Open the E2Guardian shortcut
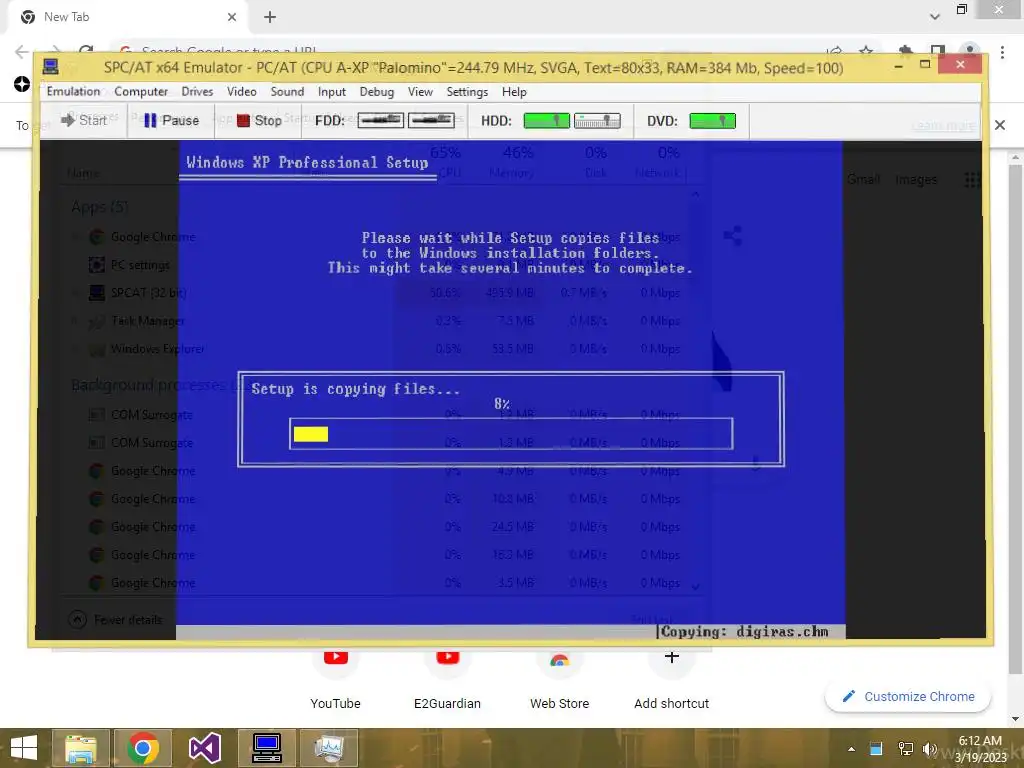Viewport: 1024px width, 768px height. pos(447,679)
